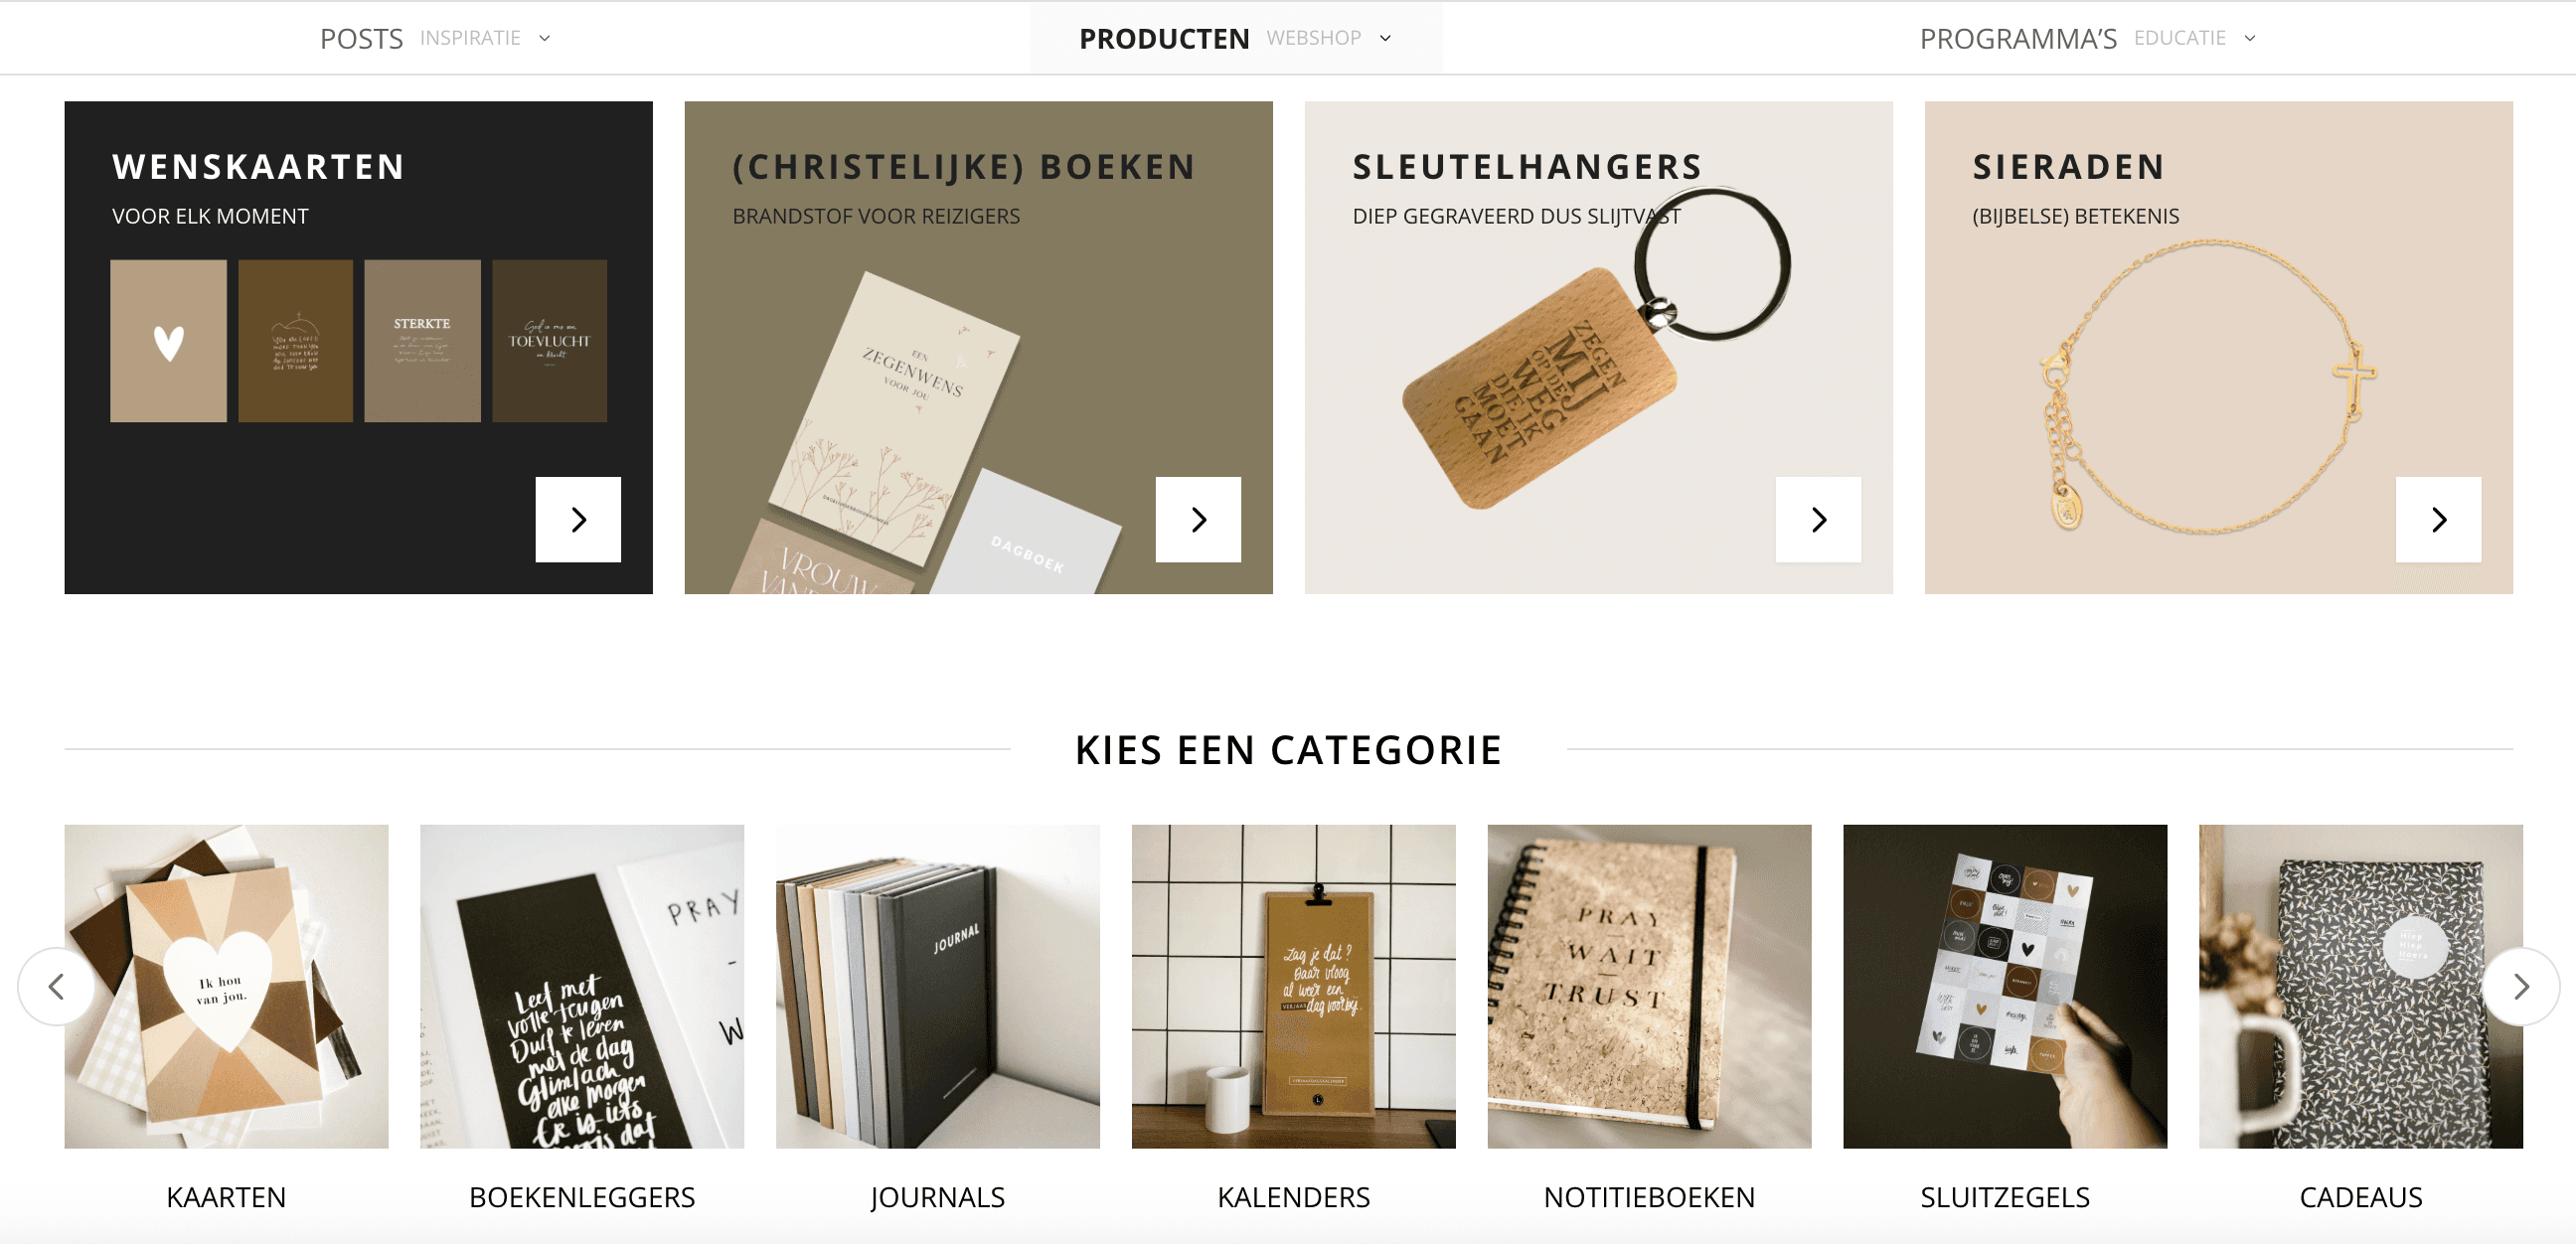The height and width of the screenshot is (1244, 2576).
Task: Open the BOEKENLEGGERS category link
Action: coord(582,1196)
